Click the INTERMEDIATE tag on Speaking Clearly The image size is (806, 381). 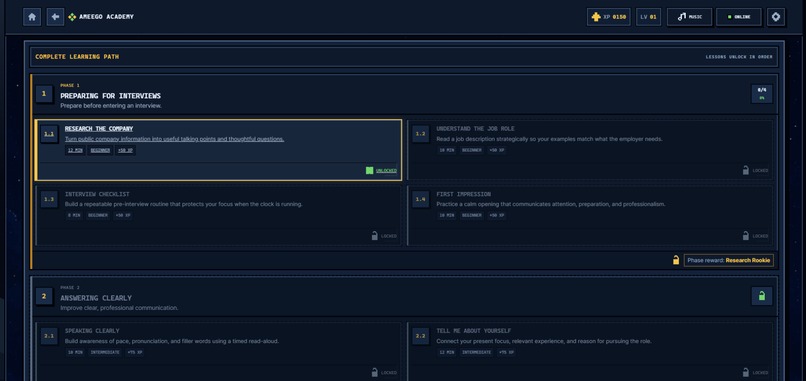pyautogui.click(x=105, y=352)
